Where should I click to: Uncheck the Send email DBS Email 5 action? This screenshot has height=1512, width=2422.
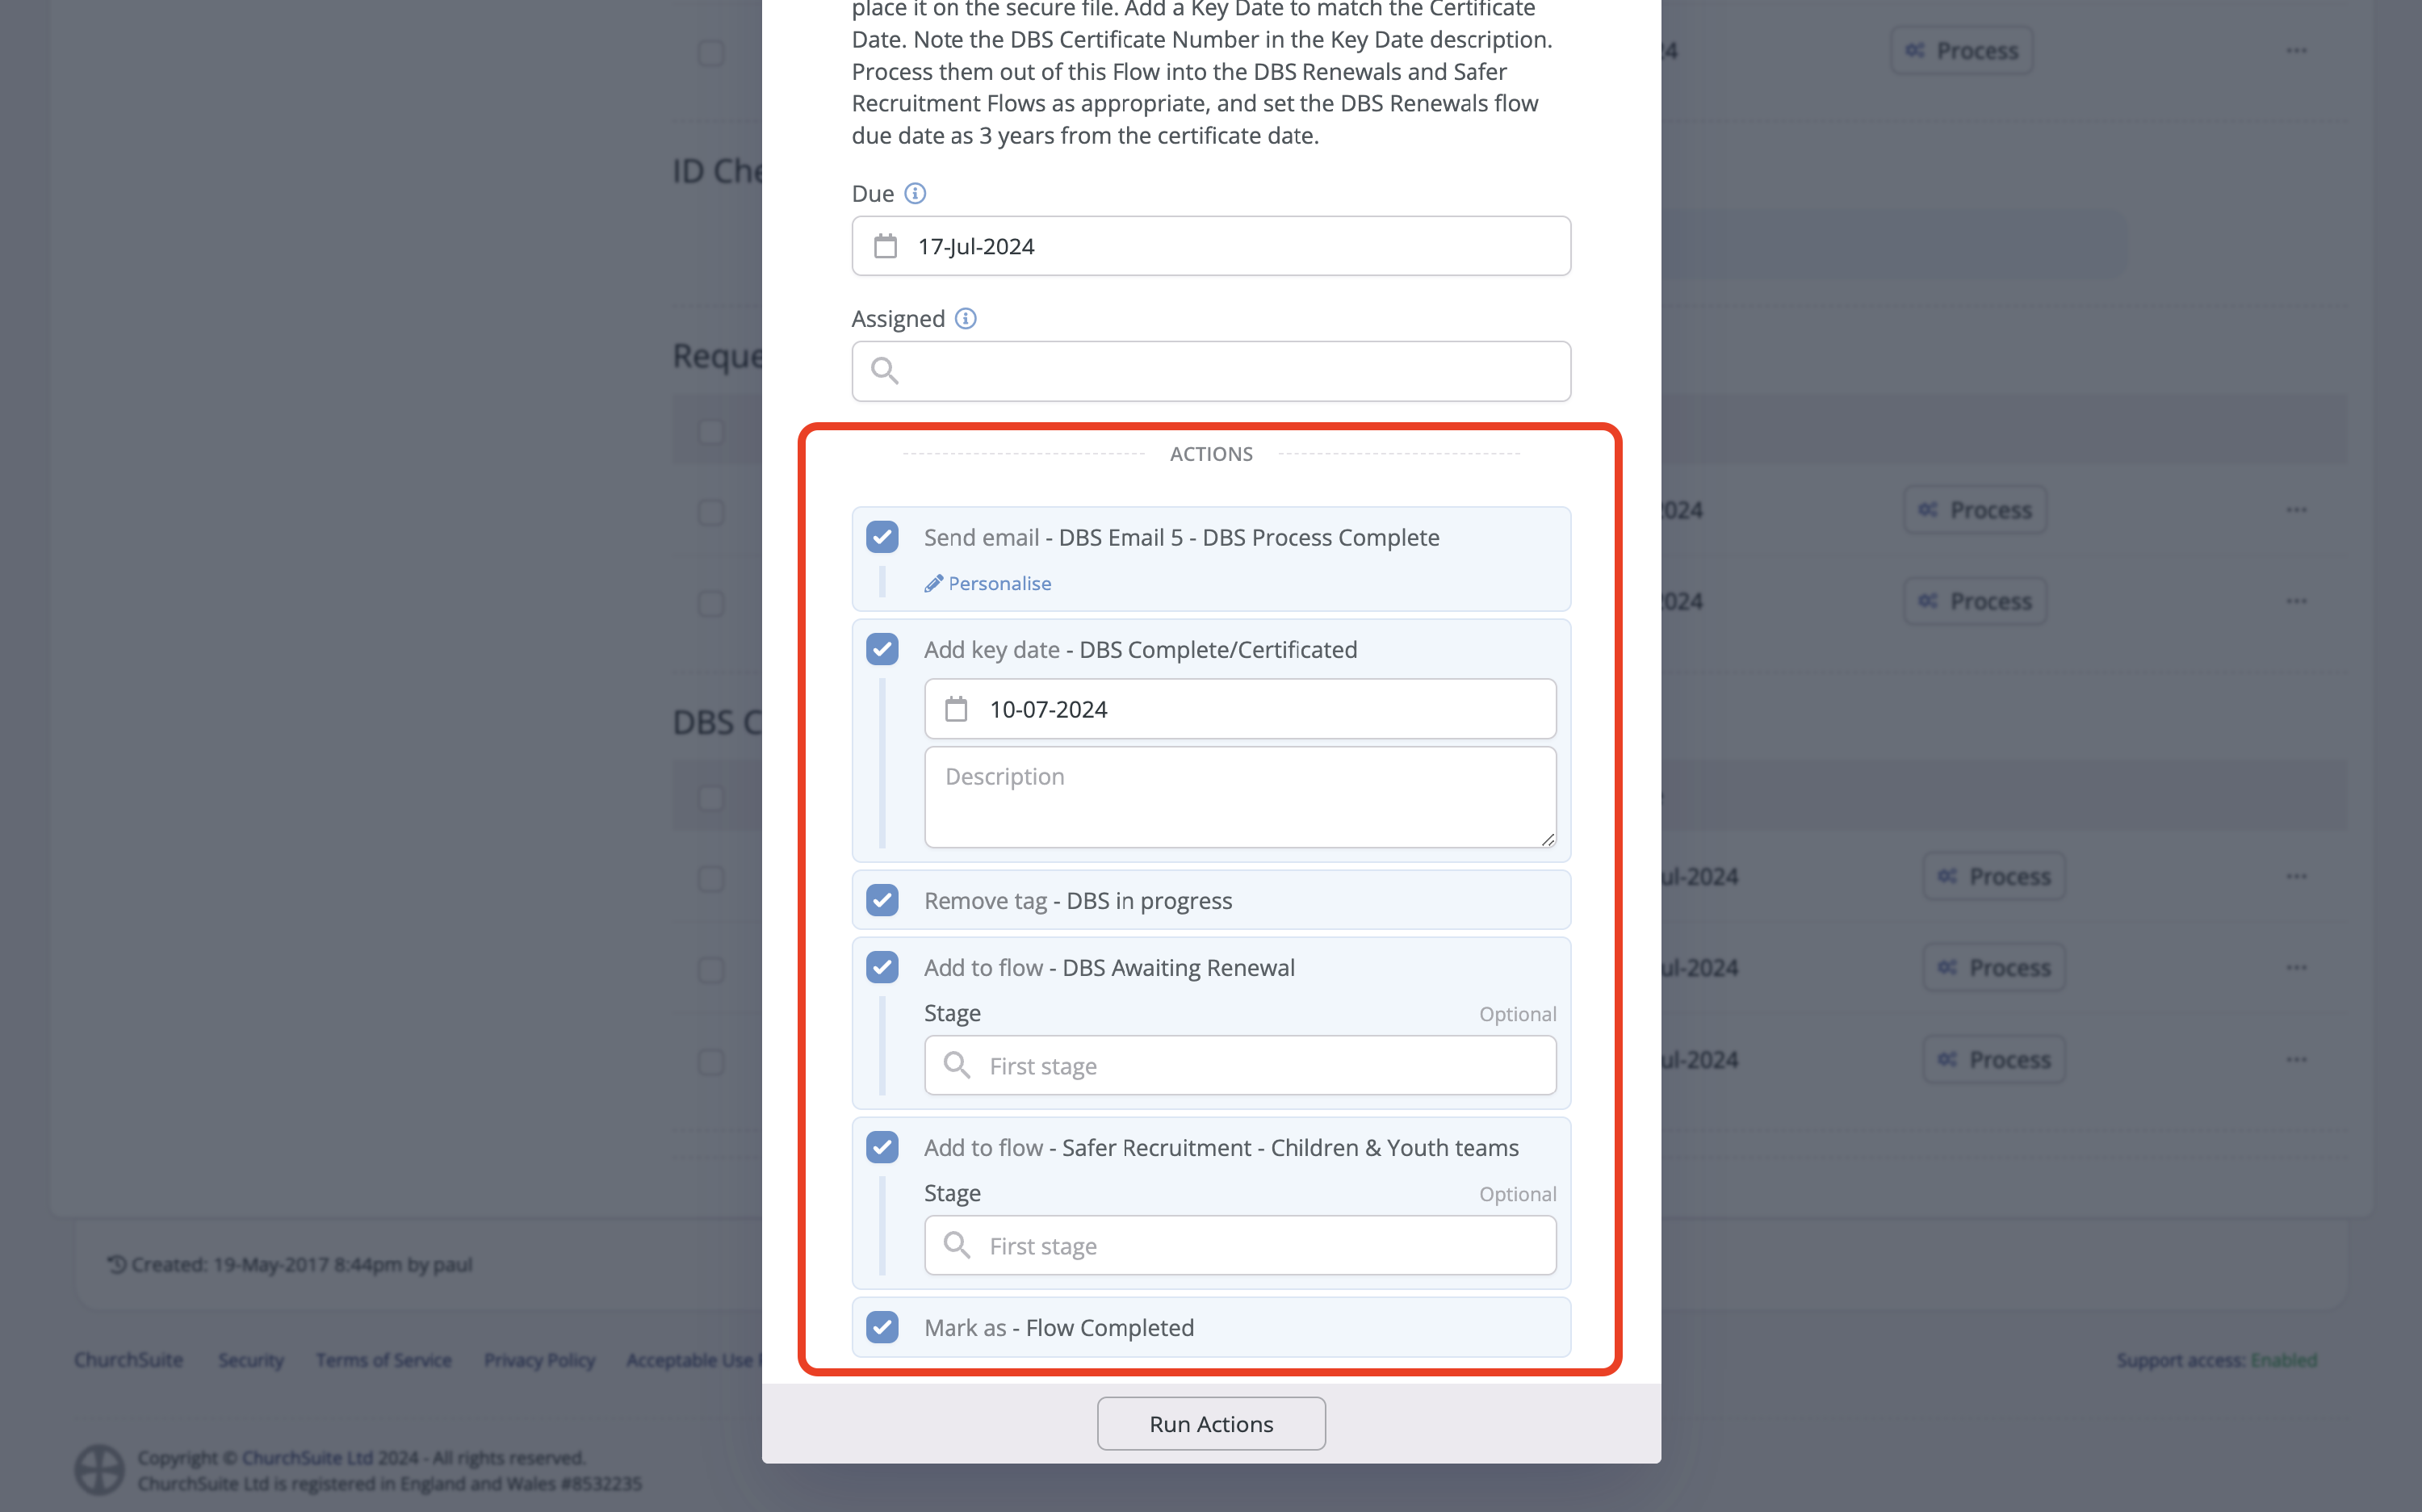click(x=882, y=537)
